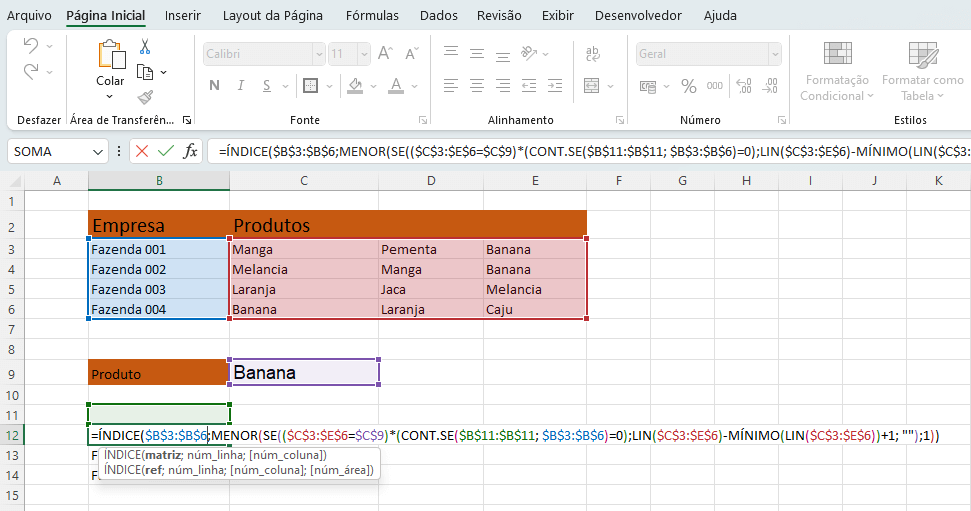Open the Arquivo menu
Viewport: 971px width, 511px height.
[x=29, y=15]
